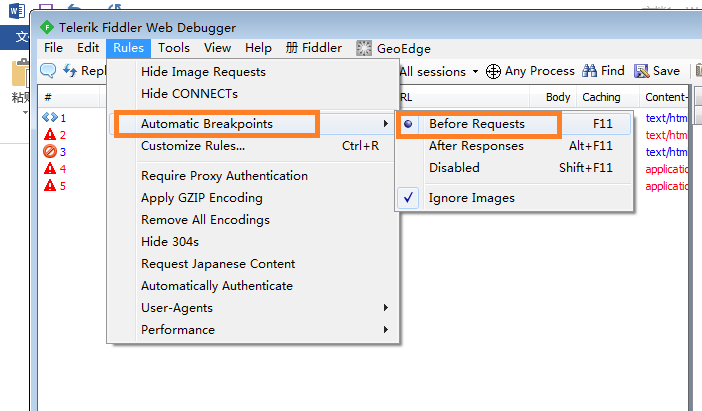702x411 pixels.
Task: Click the Caching column header
Action: pyautogui.click(x=601, y=97)
